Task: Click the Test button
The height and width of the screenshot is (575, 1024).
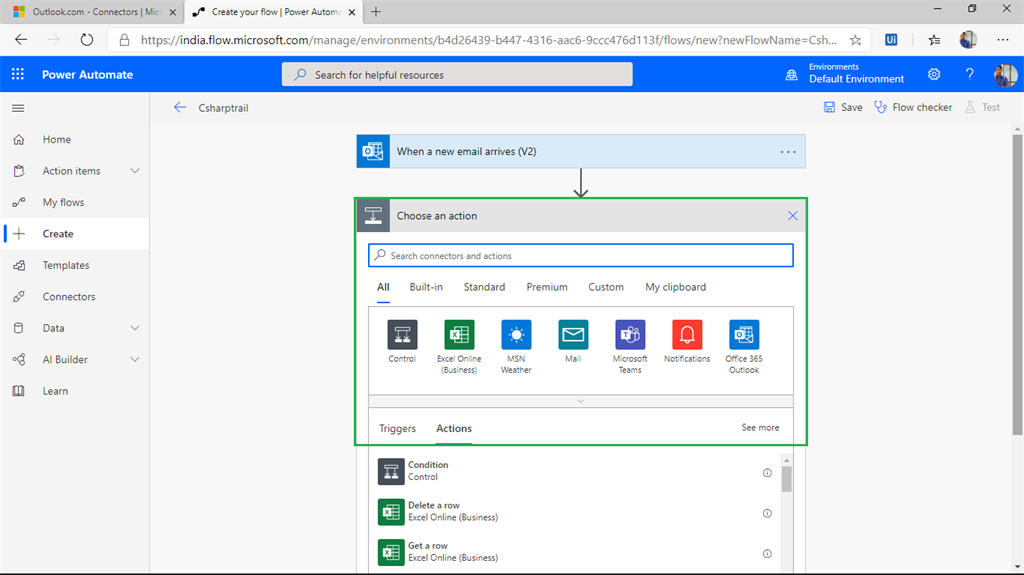Action: coord(982,107)
